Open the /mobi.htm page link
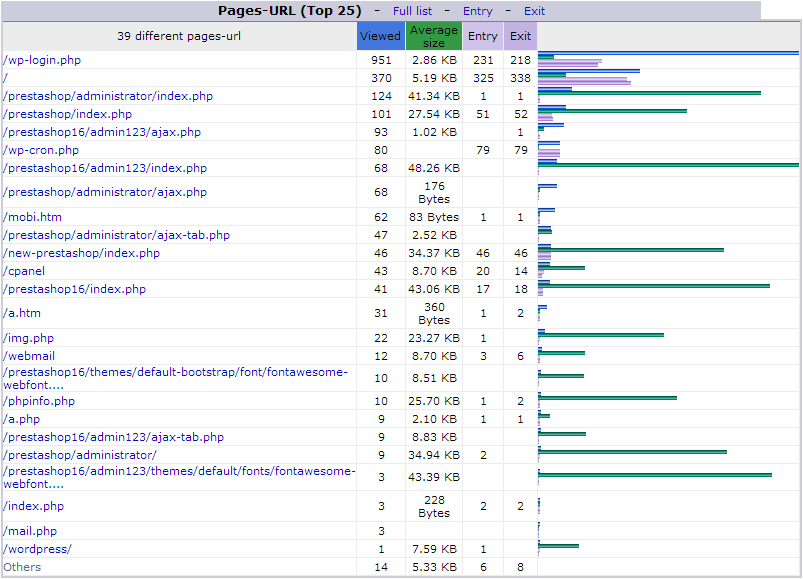 point(32,217)
